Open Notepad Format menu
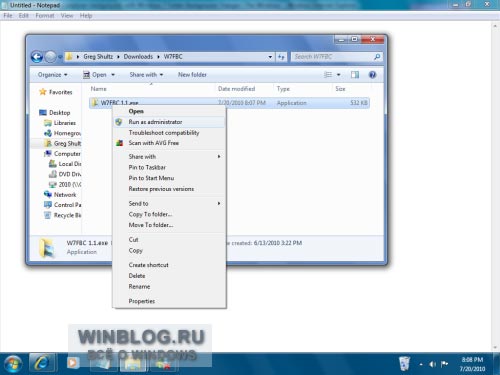 click(45, 16)
